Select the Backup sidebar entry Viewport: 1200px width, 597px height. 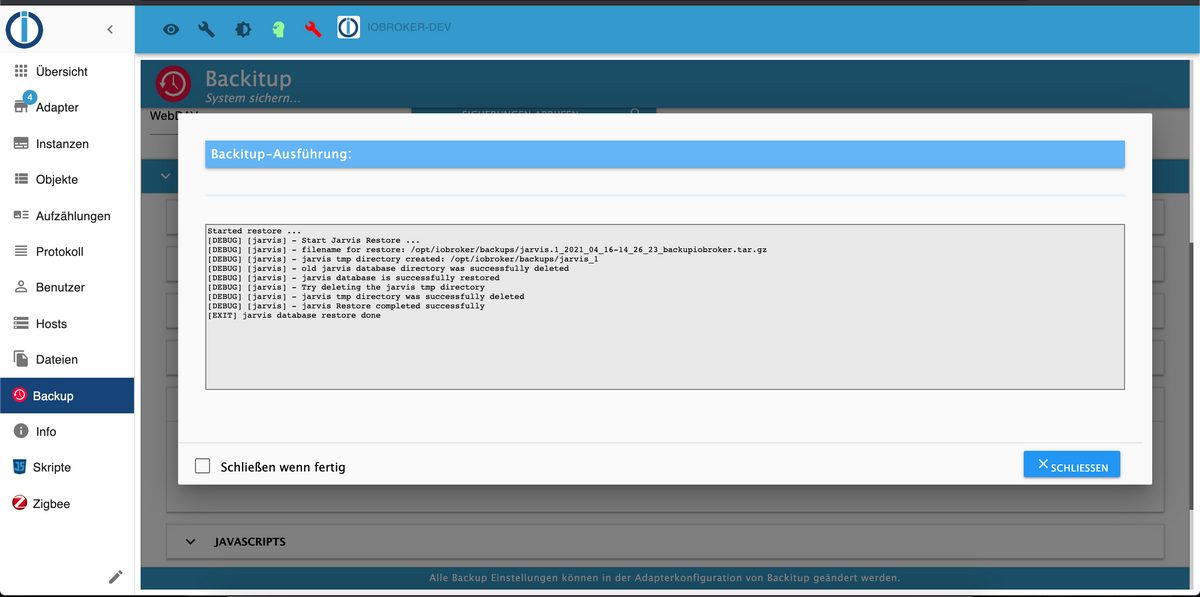coord(67,396)
